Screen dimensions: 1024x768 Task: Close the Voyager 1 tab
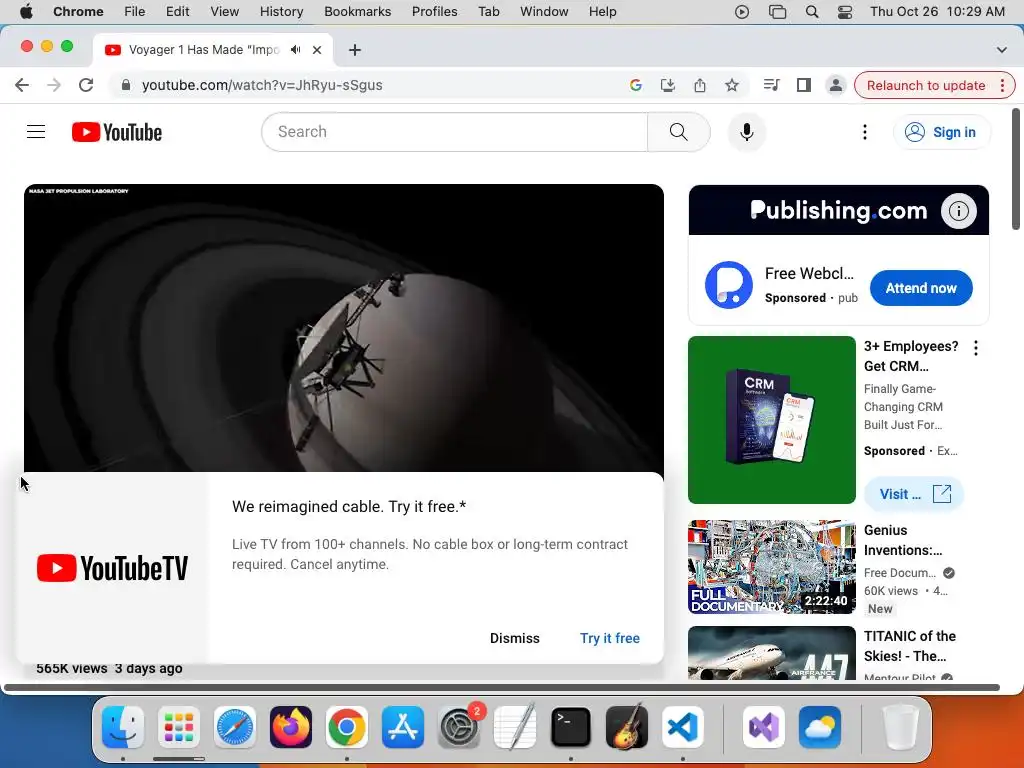click(317, 50)
